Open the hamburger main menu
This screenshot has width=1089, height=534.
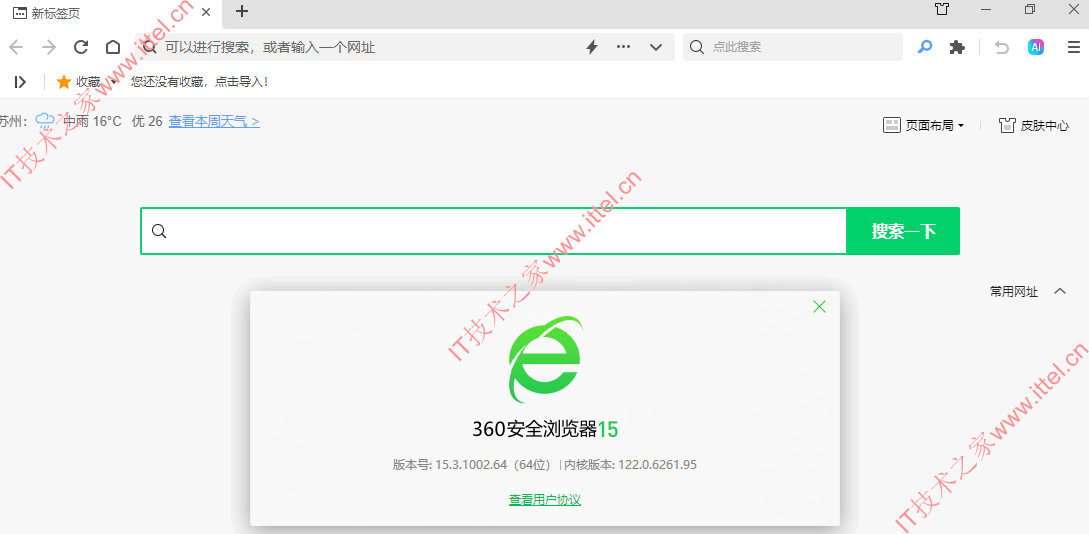(x=1074, y=47)
